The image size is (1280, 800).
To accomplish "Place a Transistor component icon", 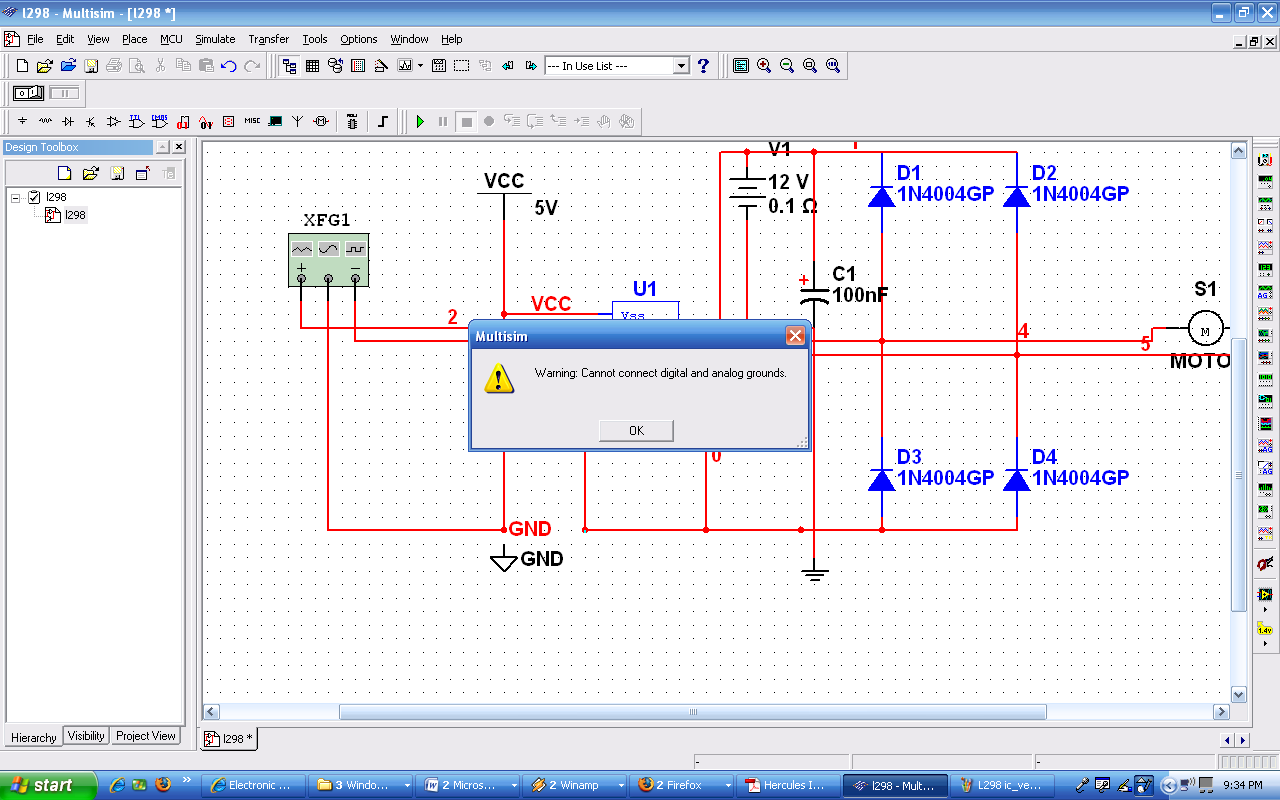I will click(x=91, y=121).
